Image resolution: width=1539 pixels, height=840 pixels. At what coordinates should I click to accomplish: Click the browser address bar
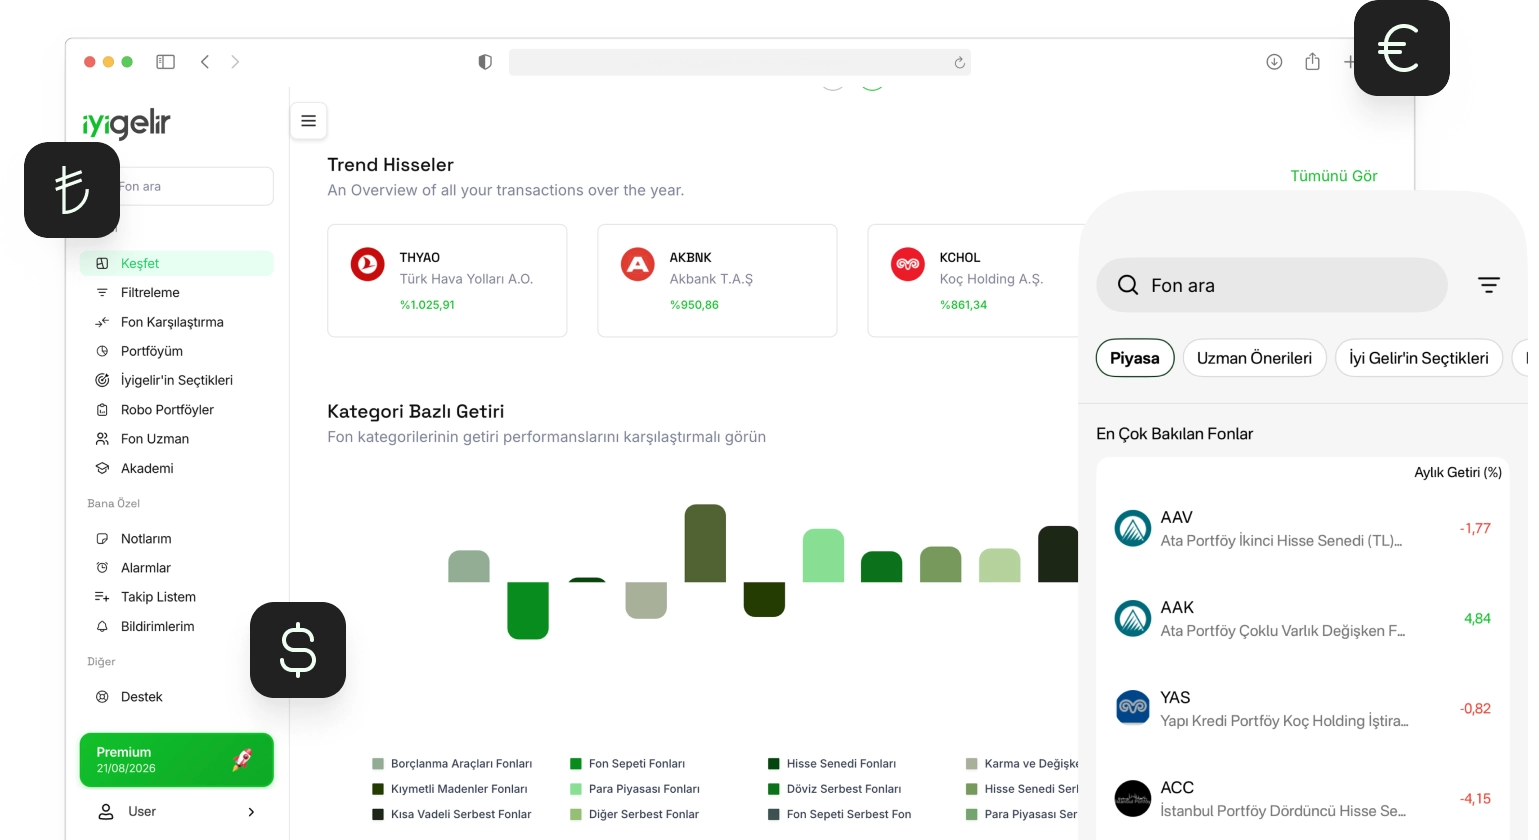[740, 62]
